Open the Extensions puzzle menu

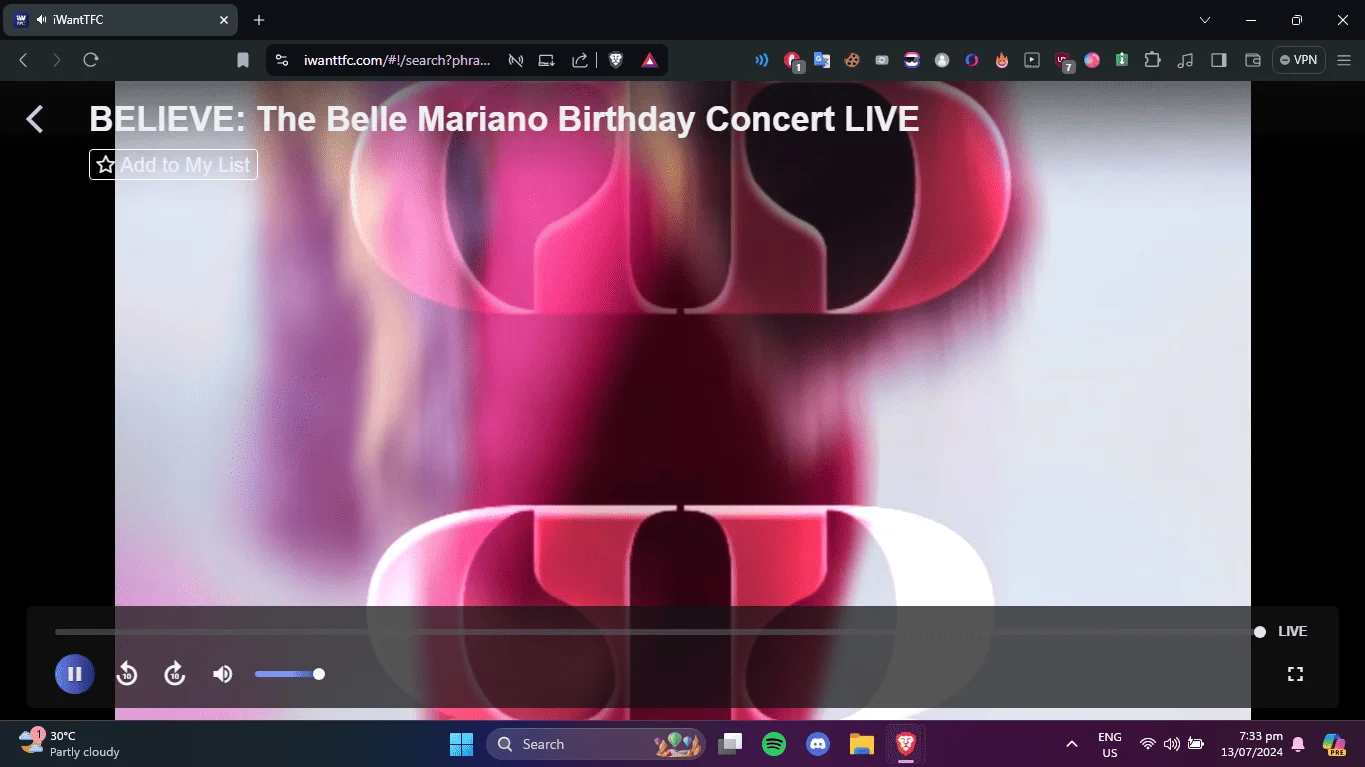click(1153, 60)
